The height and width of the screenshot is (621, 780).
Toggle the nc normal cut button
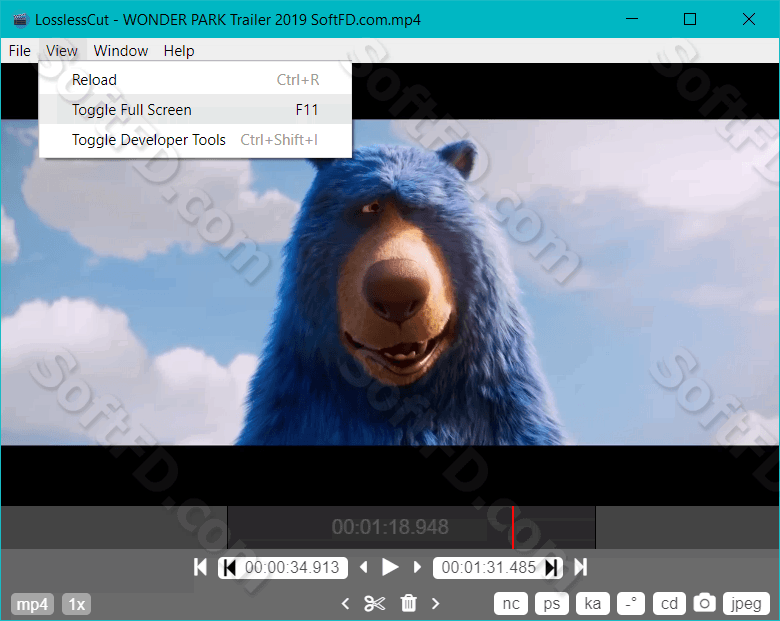(x=511, y=604)
